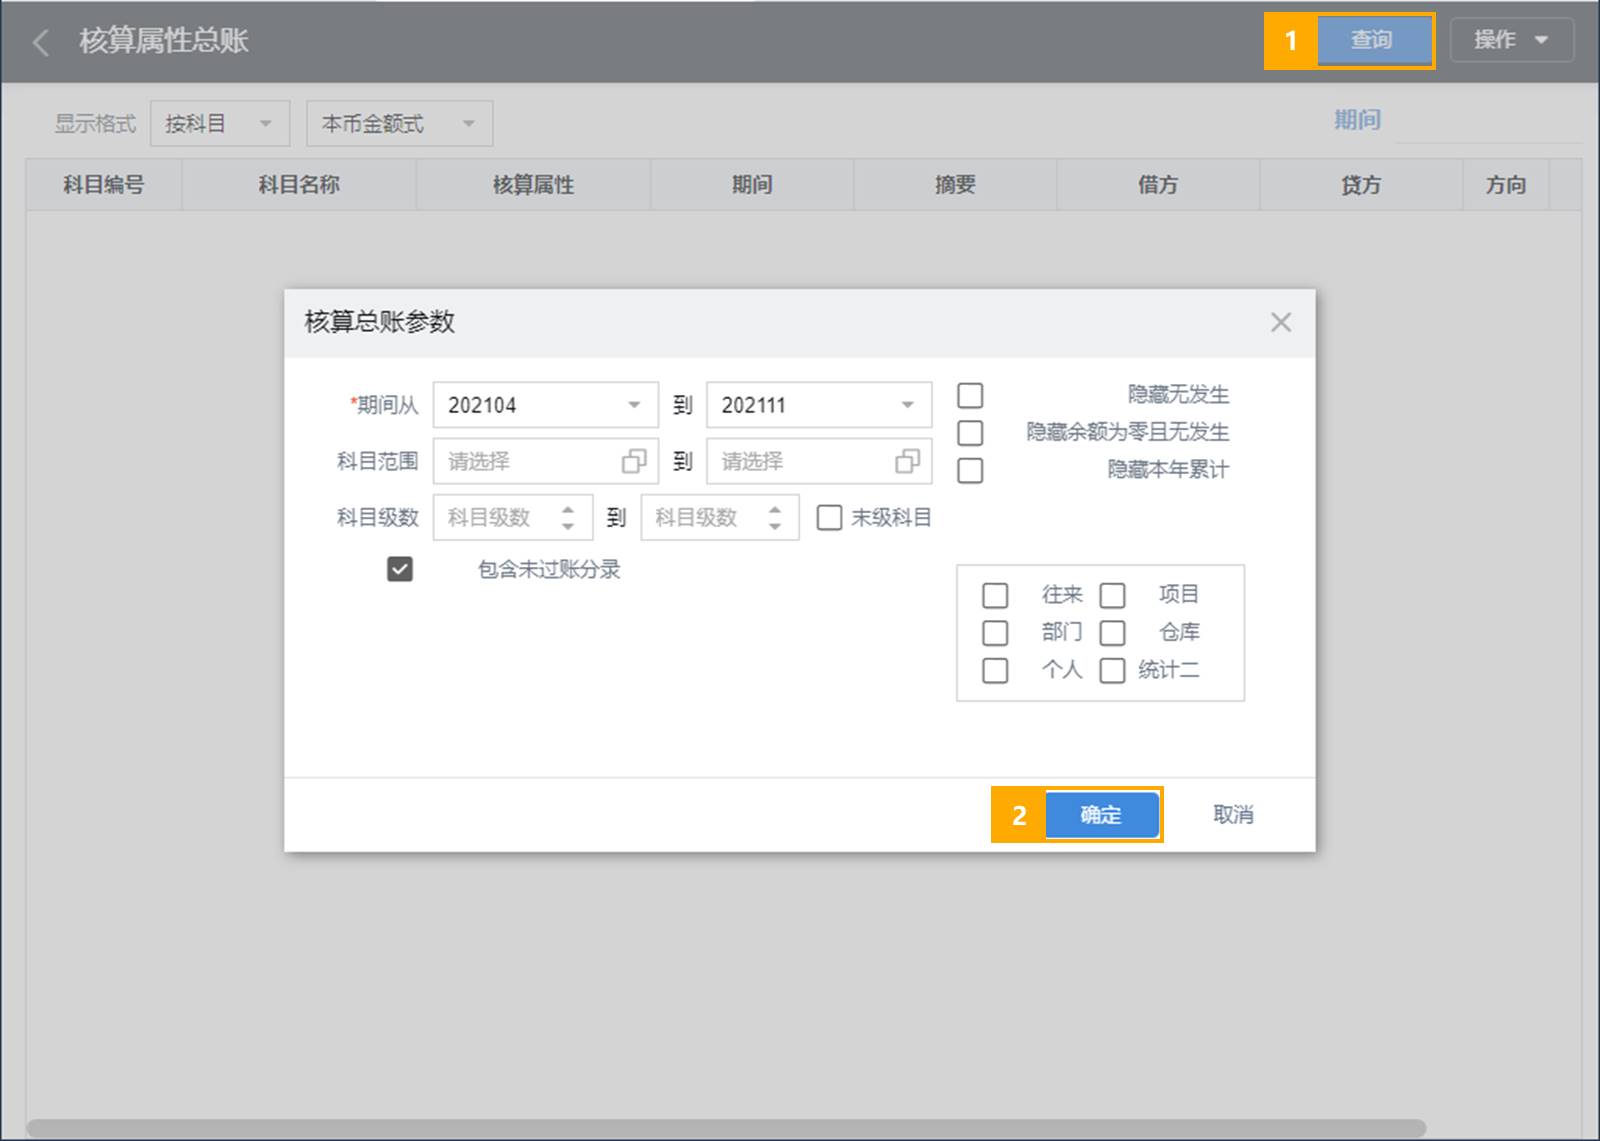The width and height of the screenshot is (1600, 1141).
Task: Click the 摘要 column header
Action: [955, 185]
